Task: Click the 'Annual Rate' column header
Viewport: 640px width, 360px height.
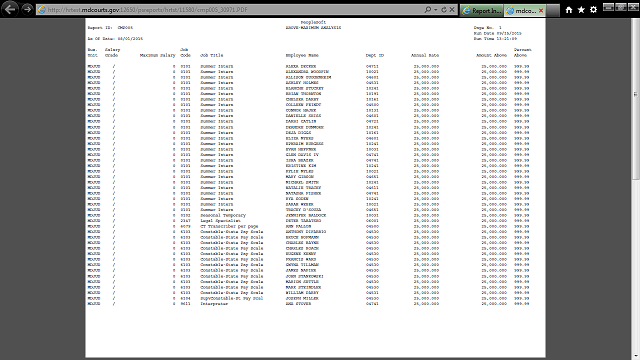Action: pos(425,55)
